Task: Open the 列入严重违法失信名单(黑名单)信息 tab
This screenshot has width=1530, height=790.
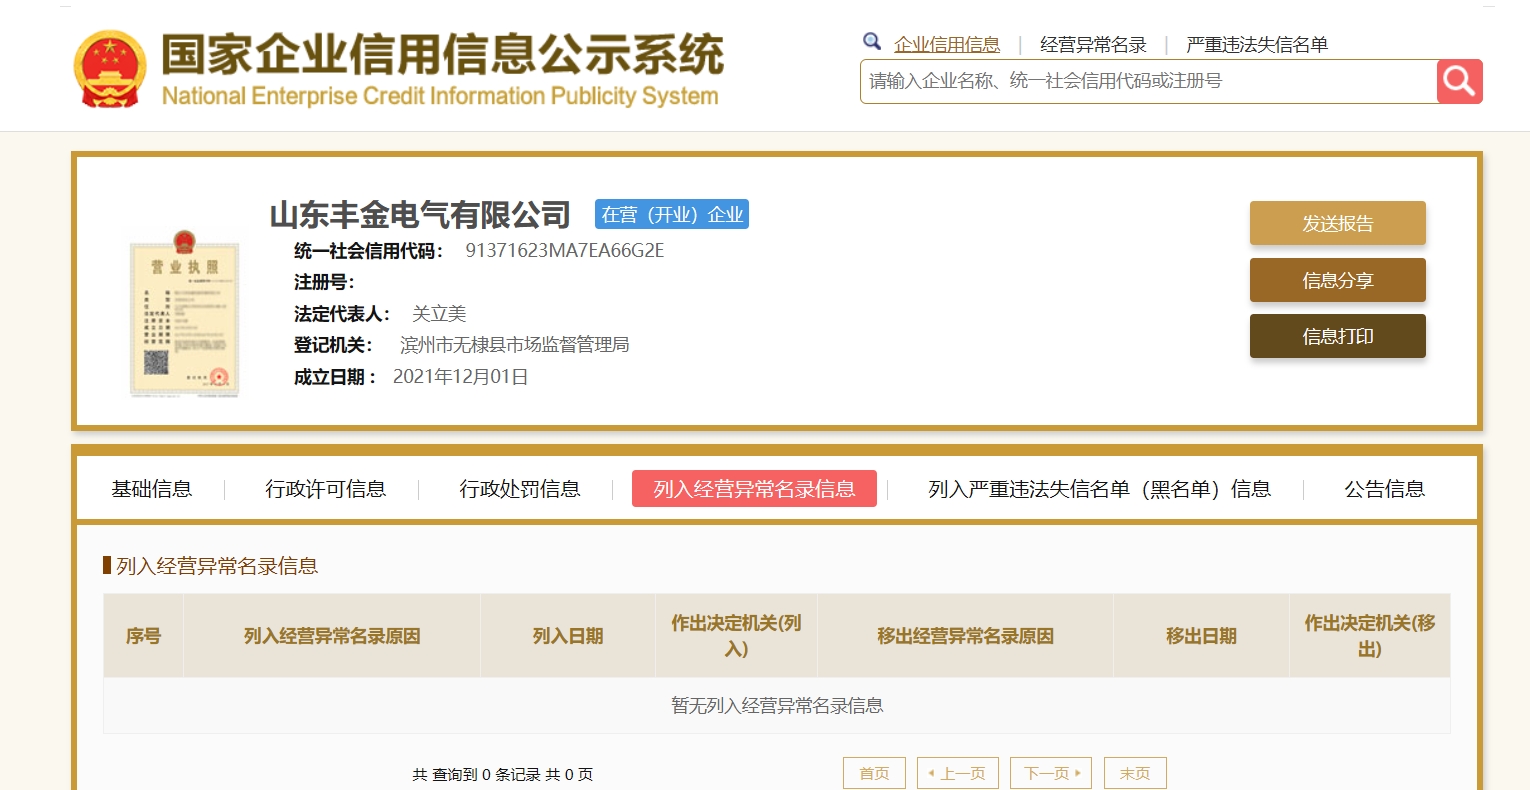Action: [x=1100, y=489]
